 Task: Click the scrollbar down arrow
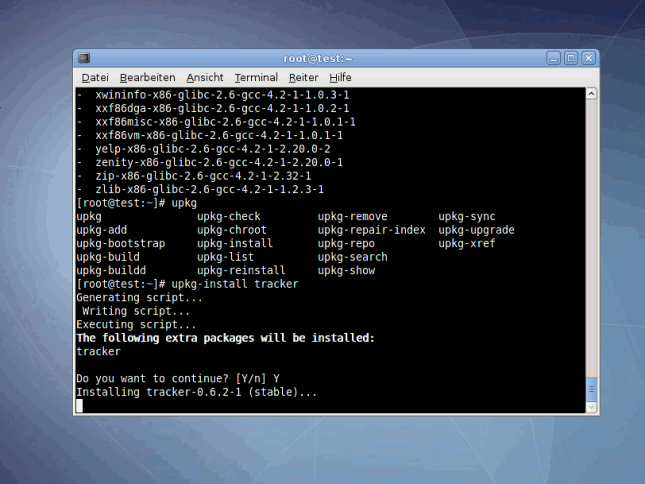(x=591, y=407)
